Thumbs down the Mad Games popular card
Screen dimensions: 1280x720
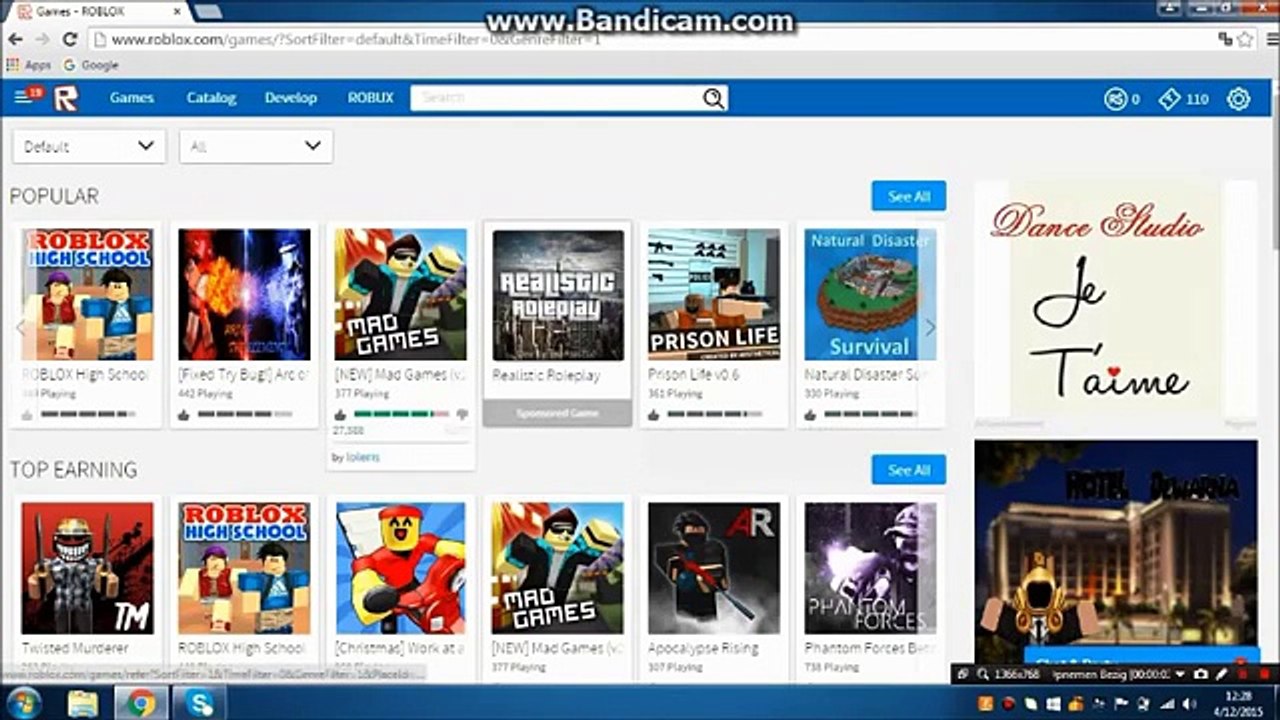(462, 414)
